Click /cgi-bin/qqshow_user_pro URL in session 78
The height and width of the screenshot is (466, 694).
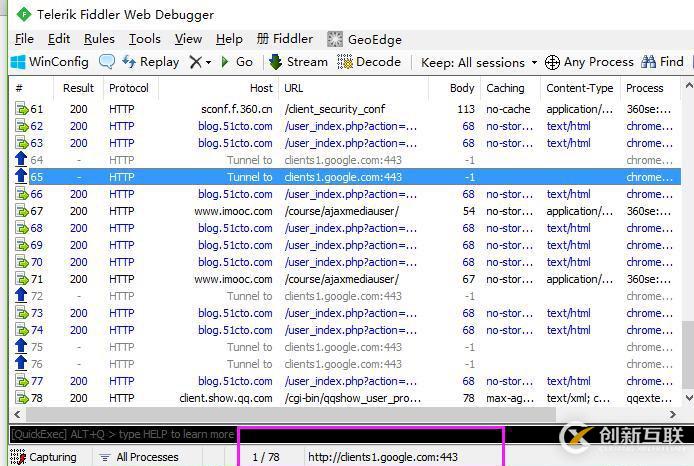point(353,398)
